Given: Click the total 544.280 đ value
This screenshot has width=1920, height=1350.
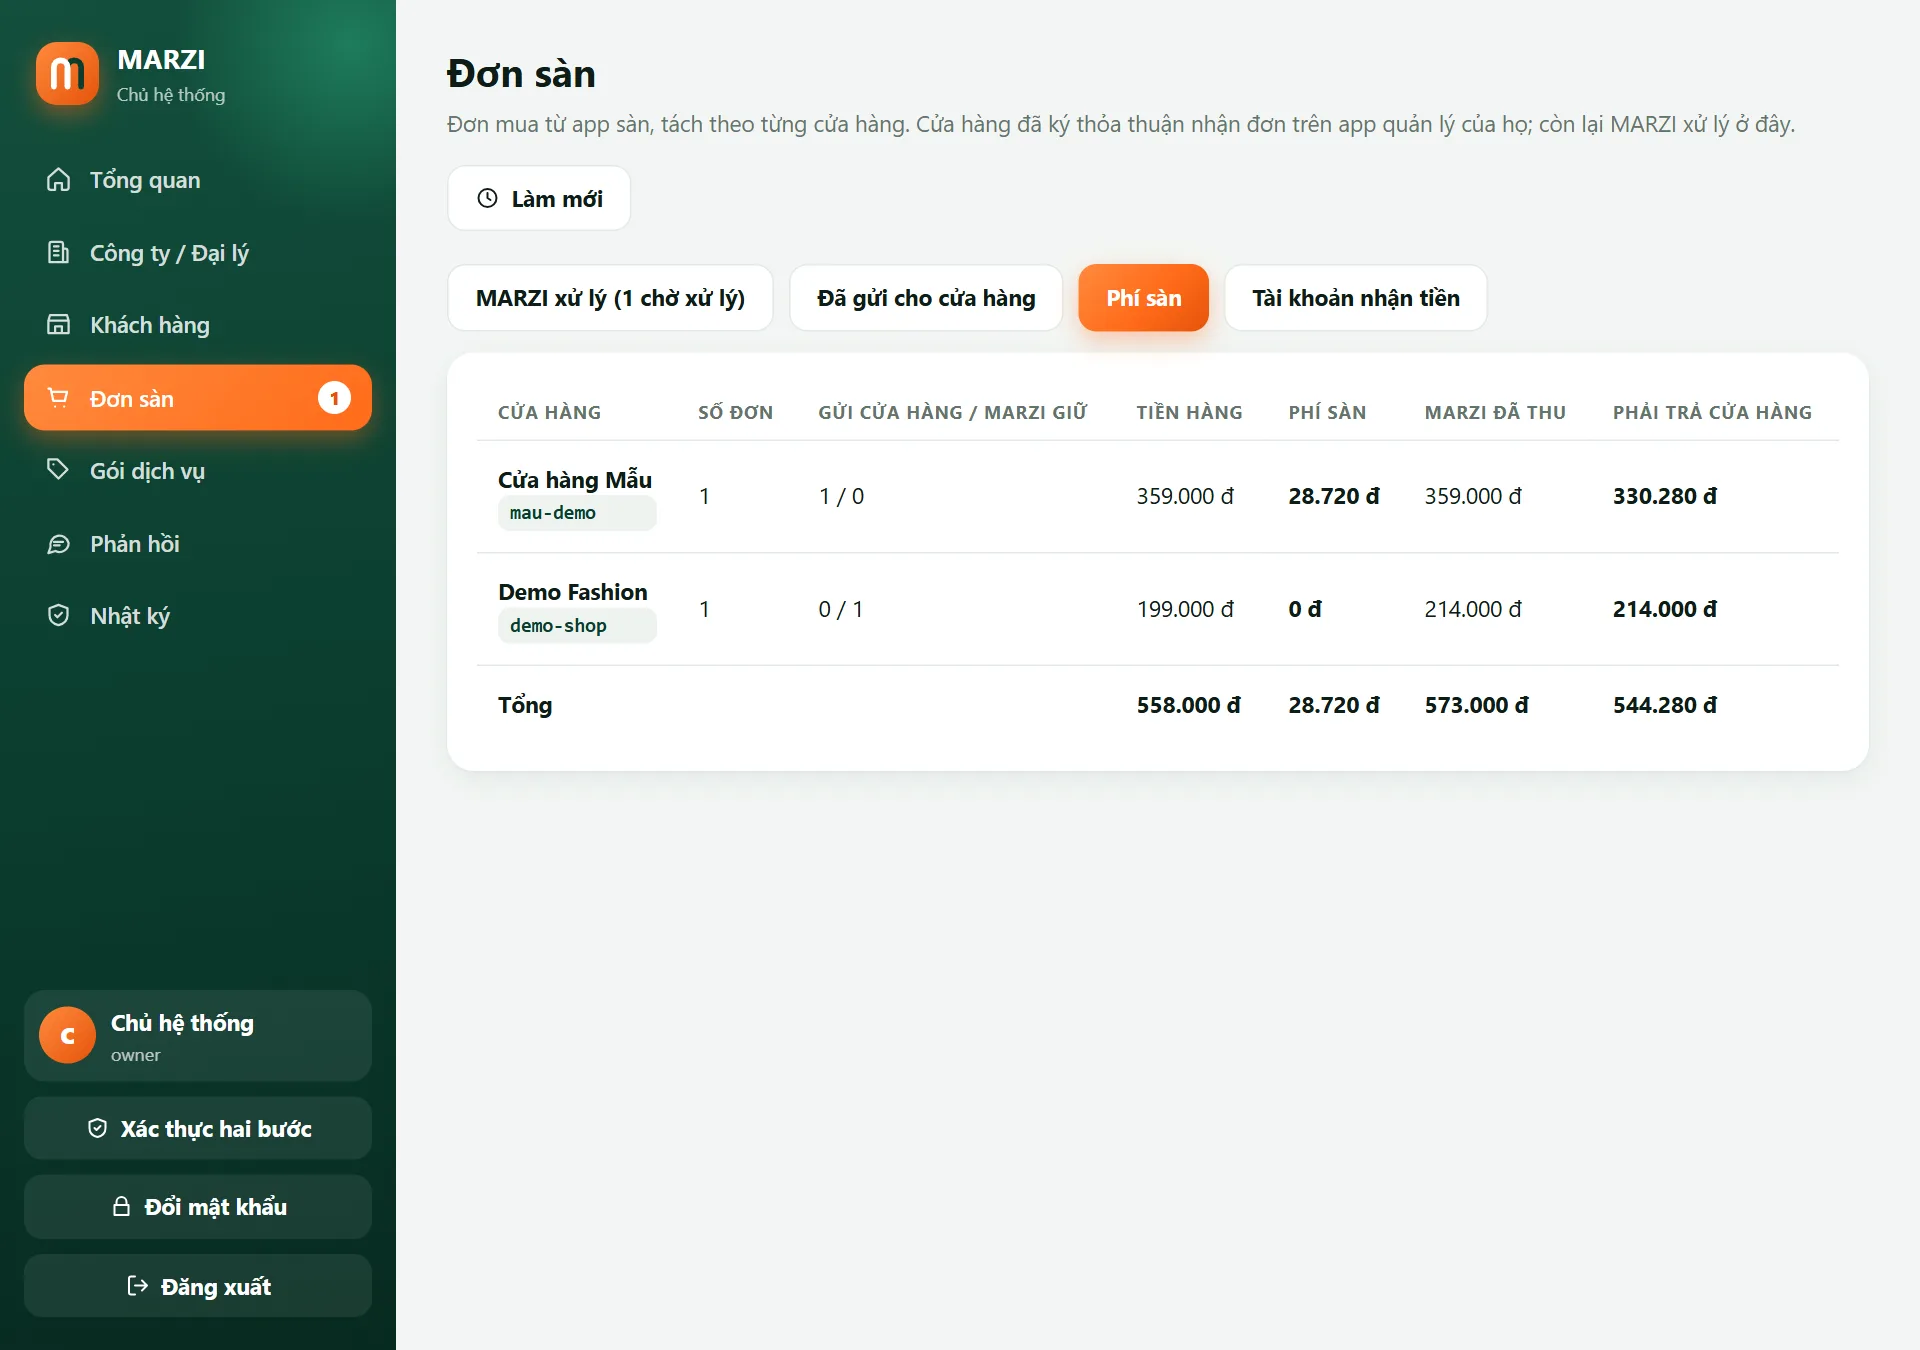Looking at the screenshot, I should [x=1665, y=705].
